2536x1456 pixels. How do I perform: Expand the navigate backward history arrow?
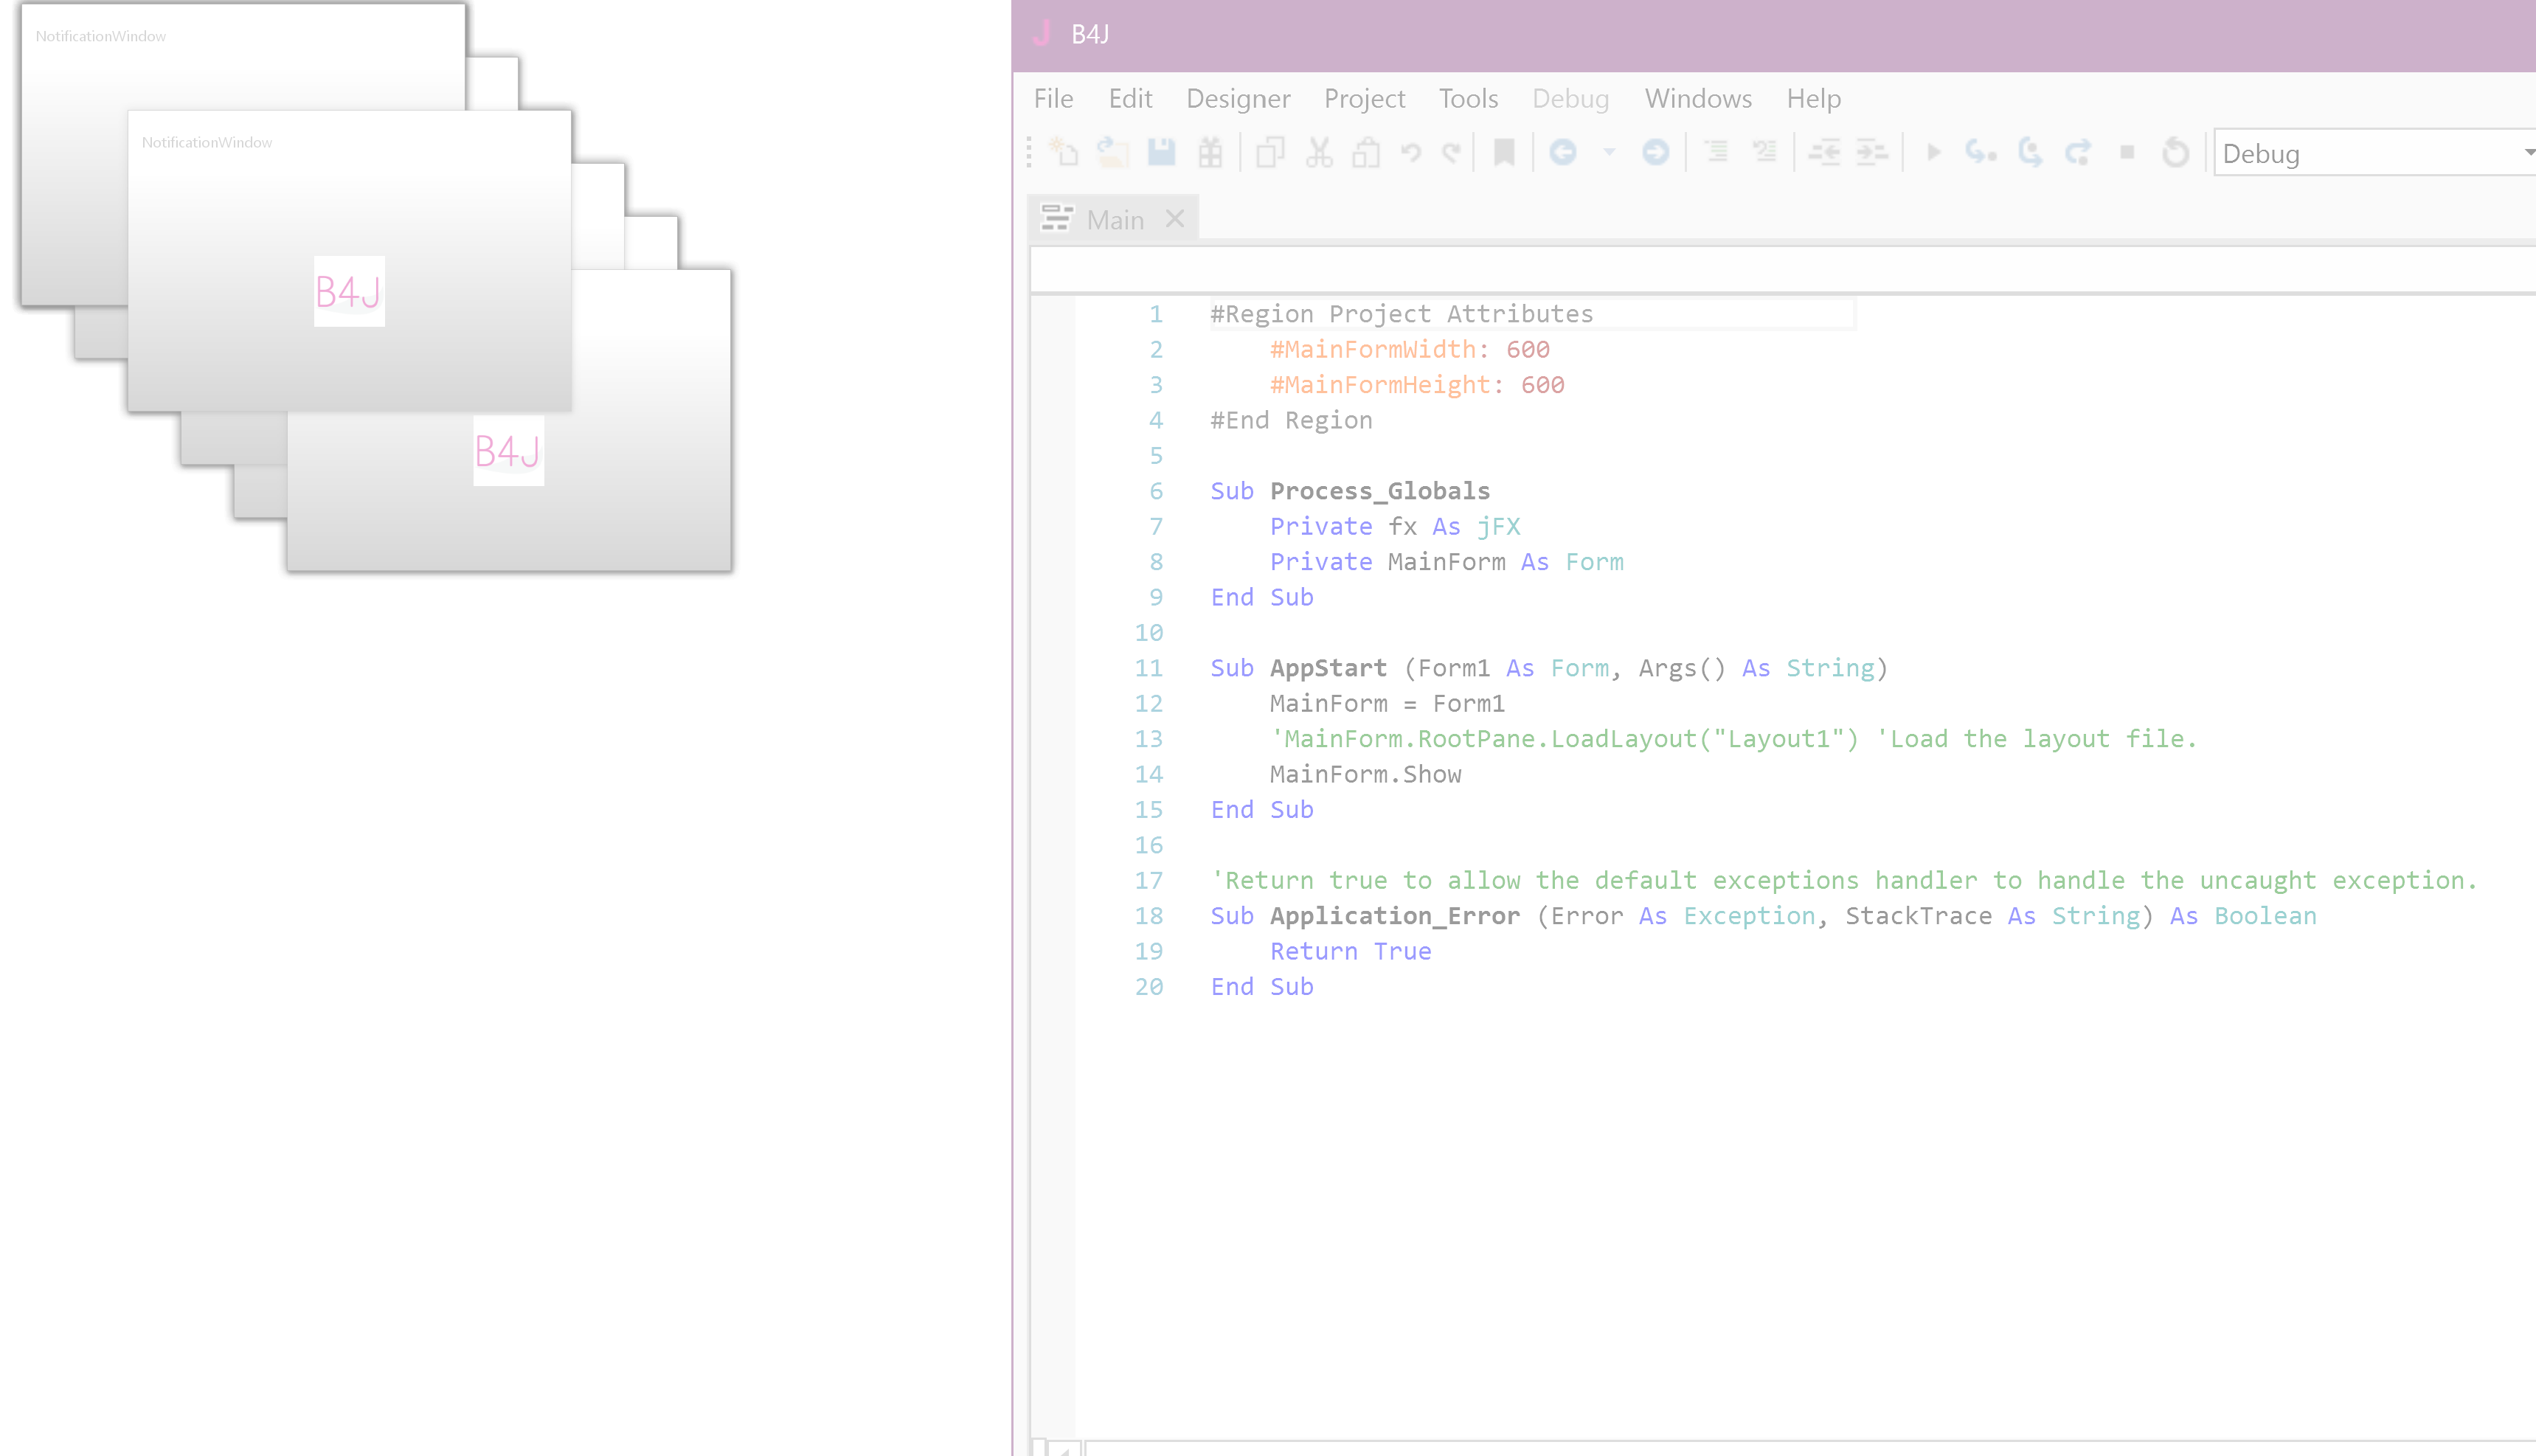point(1609,153)
